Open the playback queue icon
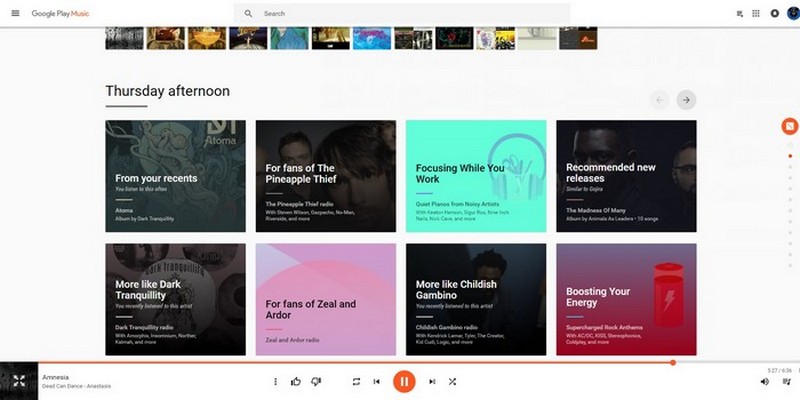This screenshot has width=800, height=400. (x=786, y=382)
